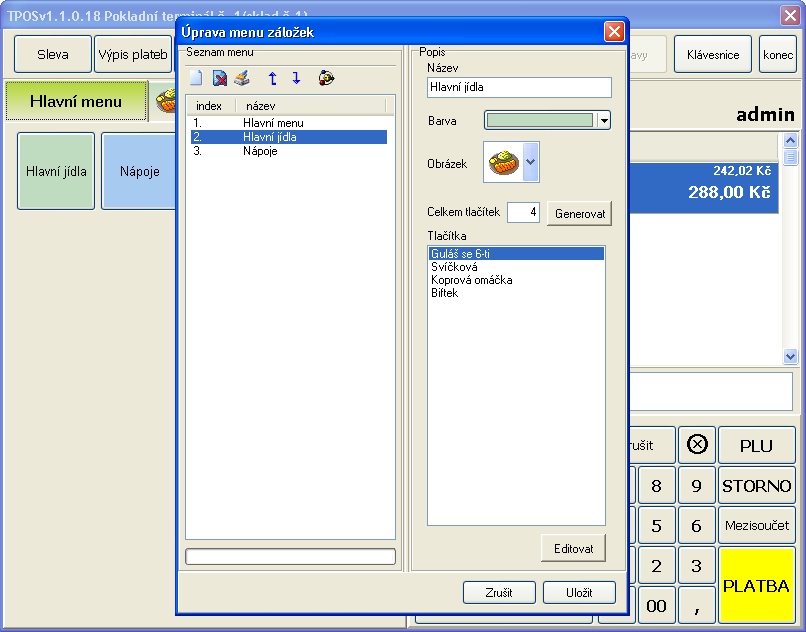Click the blue Nápoje tile
The width and height of the screenshot is (806, 632).
139,171
